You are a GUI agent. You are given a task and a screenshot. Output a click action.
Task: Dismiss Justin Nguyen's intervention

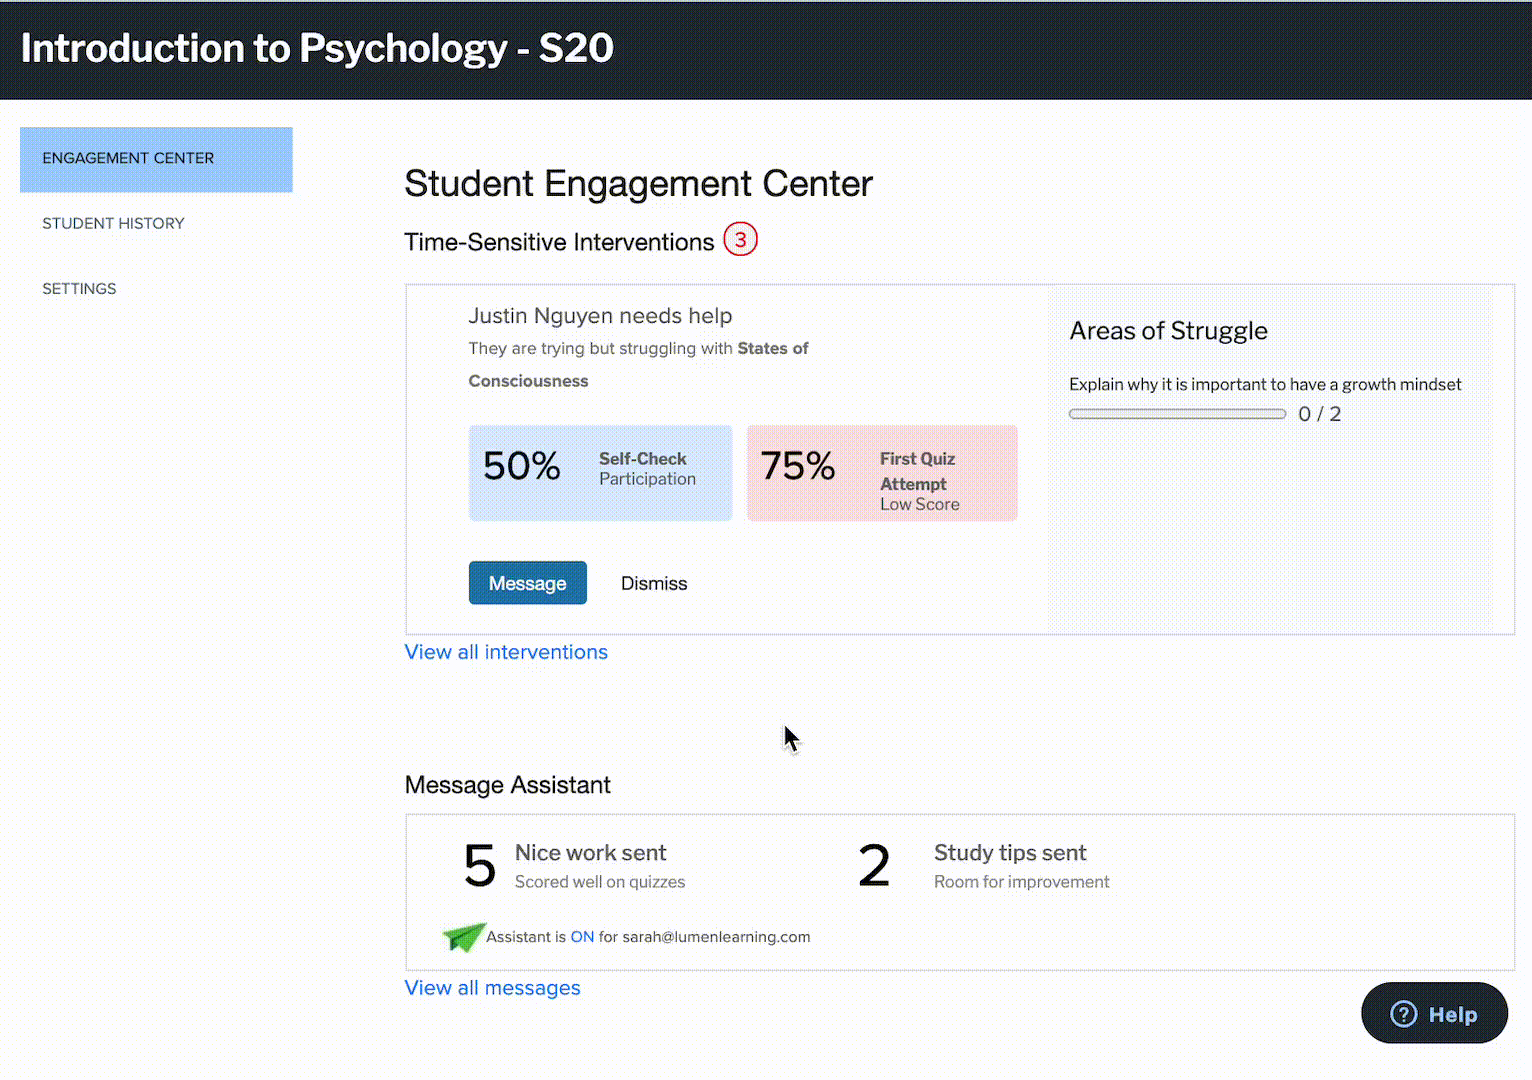tap(654, 583)
